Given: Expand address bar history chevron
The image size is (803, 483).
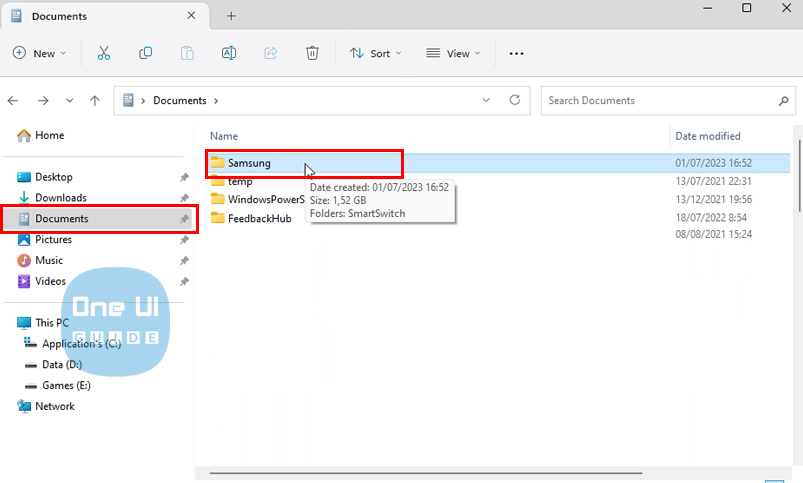Looking at the screenshot, I should pos(486,100).
